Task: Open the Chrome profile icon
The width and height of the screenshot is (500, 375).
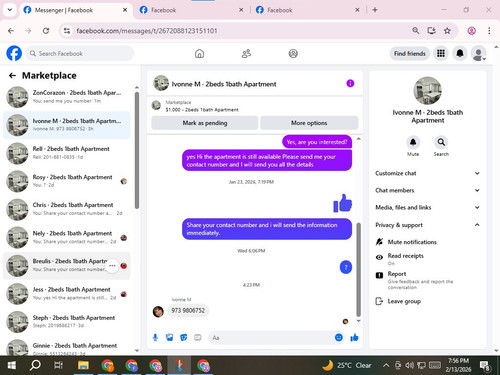Action: point(471,31)
